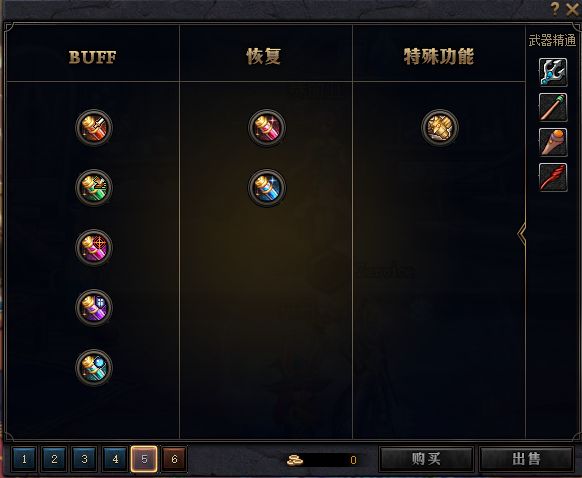Choose the orange-orb staff weapon mastery icon
This screenshot has height=478, width=582.
tap(553, 142)
